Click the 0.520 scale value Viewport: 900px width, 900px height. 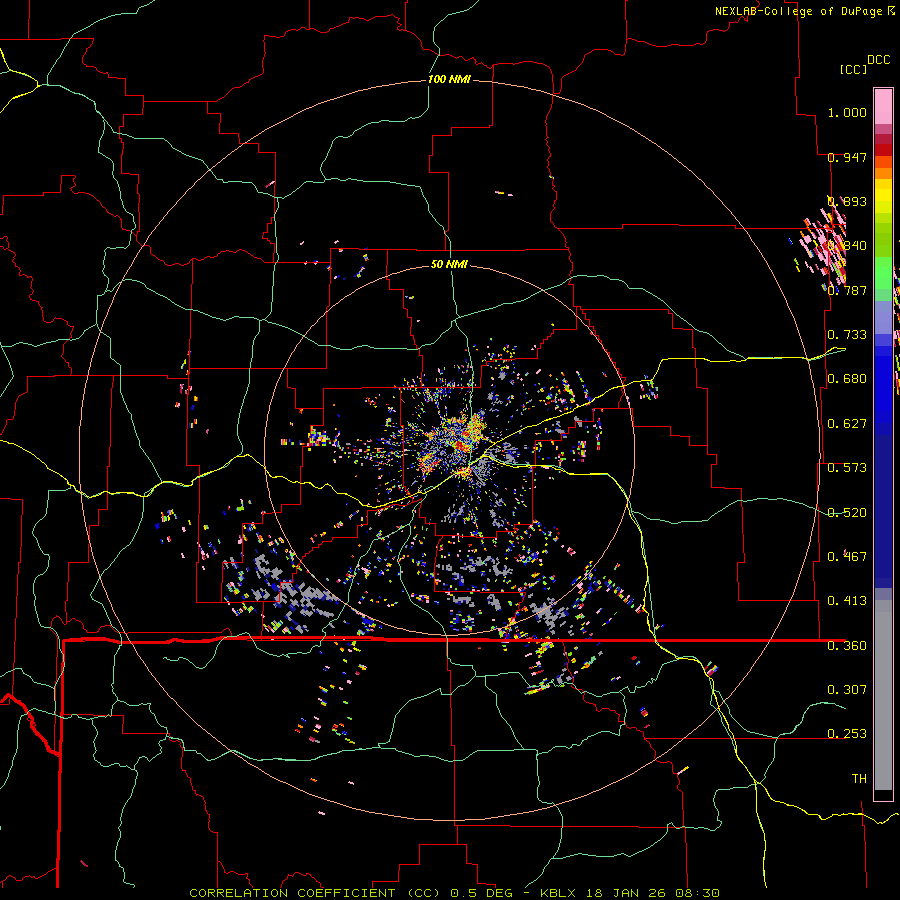847,513
